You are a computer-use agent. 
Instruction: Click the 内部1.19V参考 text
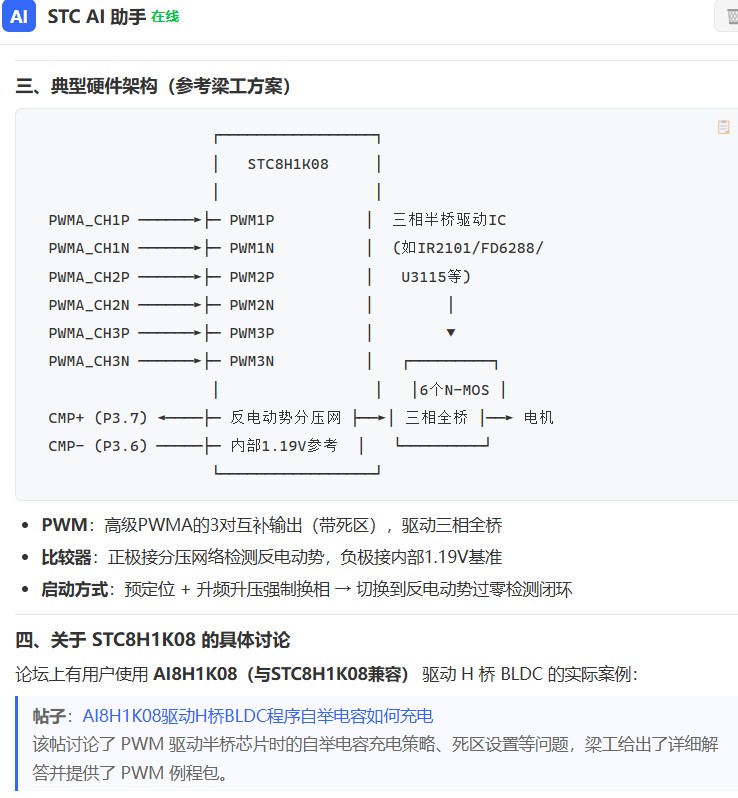pyautogui.click(x=284, y=445)
